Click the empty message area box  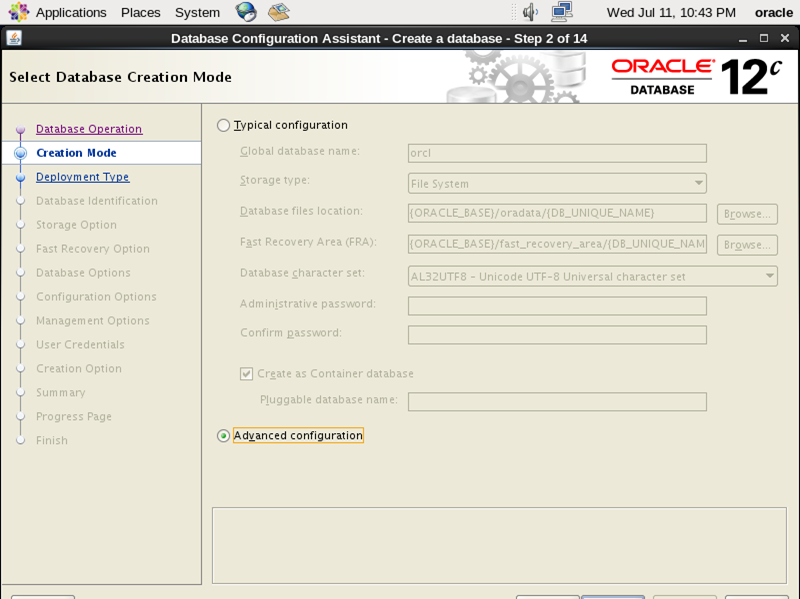click(x=499, y=545)
